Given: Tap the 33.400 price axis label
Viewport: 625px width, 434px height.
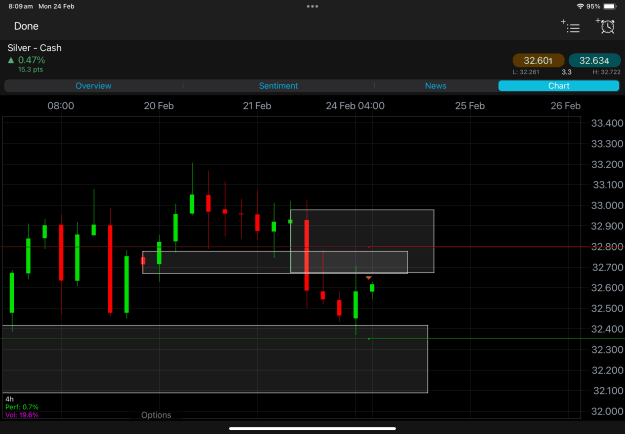Looking at the screenshot, I should click(607, 123).
